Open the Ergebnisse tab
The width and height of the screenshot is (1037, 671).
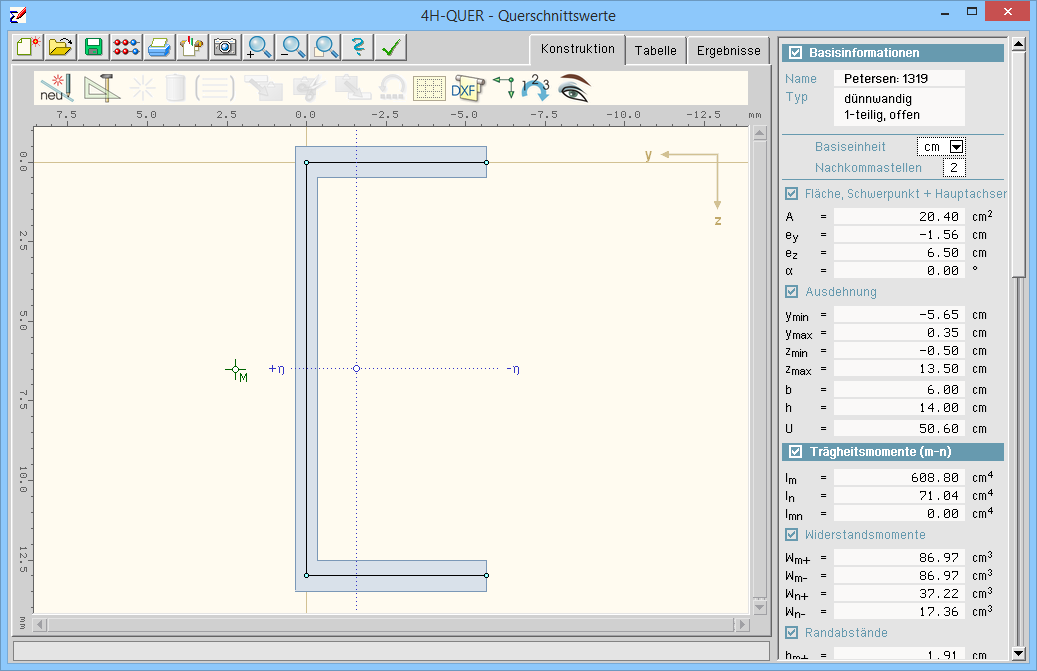(x=728, y=50)
